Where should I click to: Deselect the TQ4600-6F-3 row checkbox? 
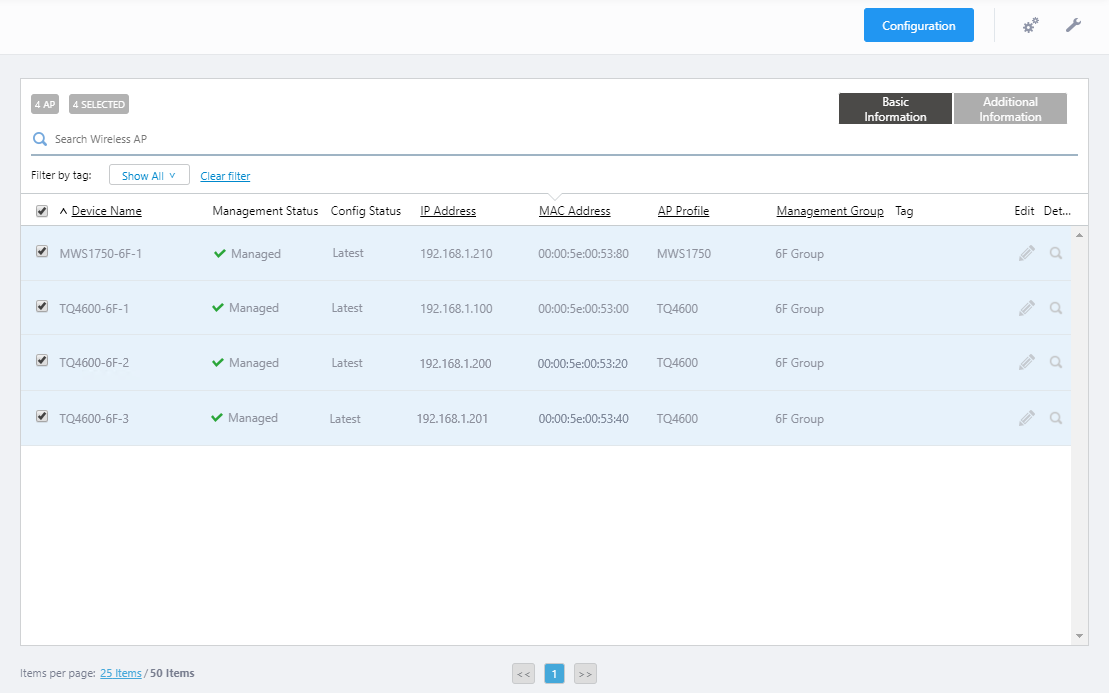point(42,417)
